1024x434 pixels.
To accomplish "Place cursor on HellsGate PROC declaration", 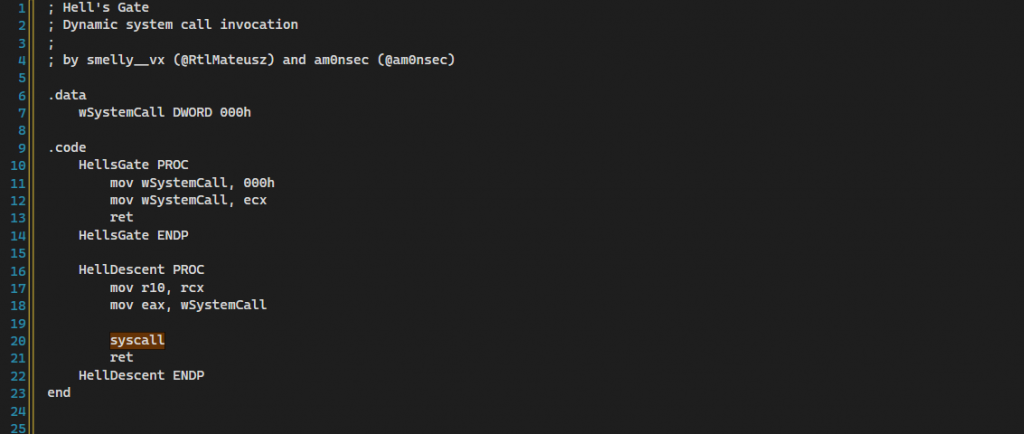I will (133, 164).
